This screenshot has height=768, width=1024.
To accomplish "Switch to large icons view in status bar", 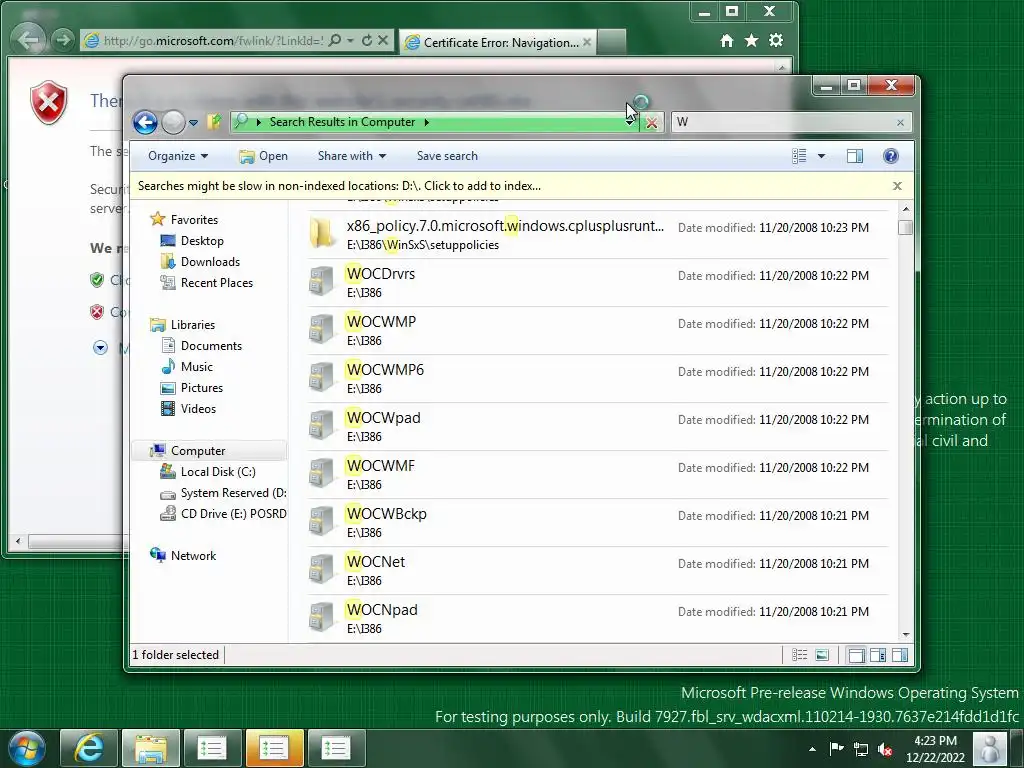I will tap(822, 655).
